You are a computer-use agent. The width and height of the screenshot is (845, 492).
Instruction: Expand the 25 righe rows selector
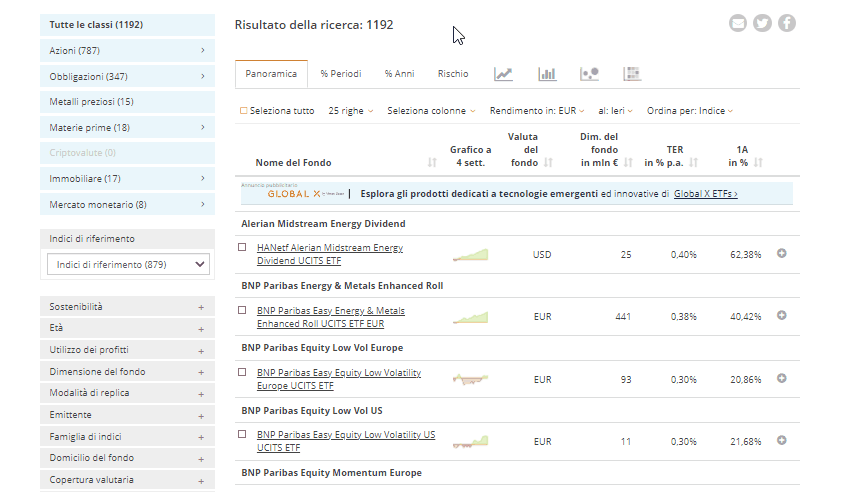coord(350,111)
